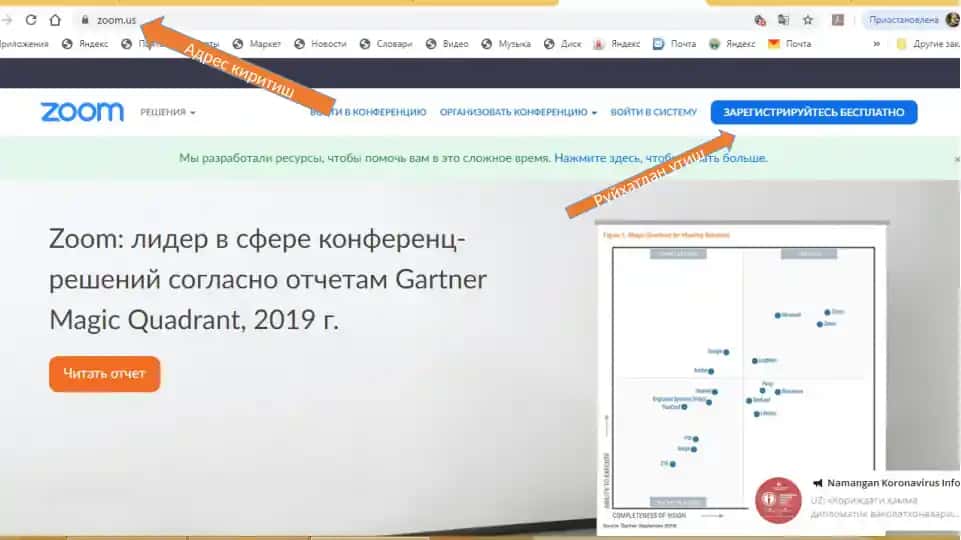Viewport: 961px width, 540px height.
Task: Open the Новости bookmark
Action: [x=320, y=44]
